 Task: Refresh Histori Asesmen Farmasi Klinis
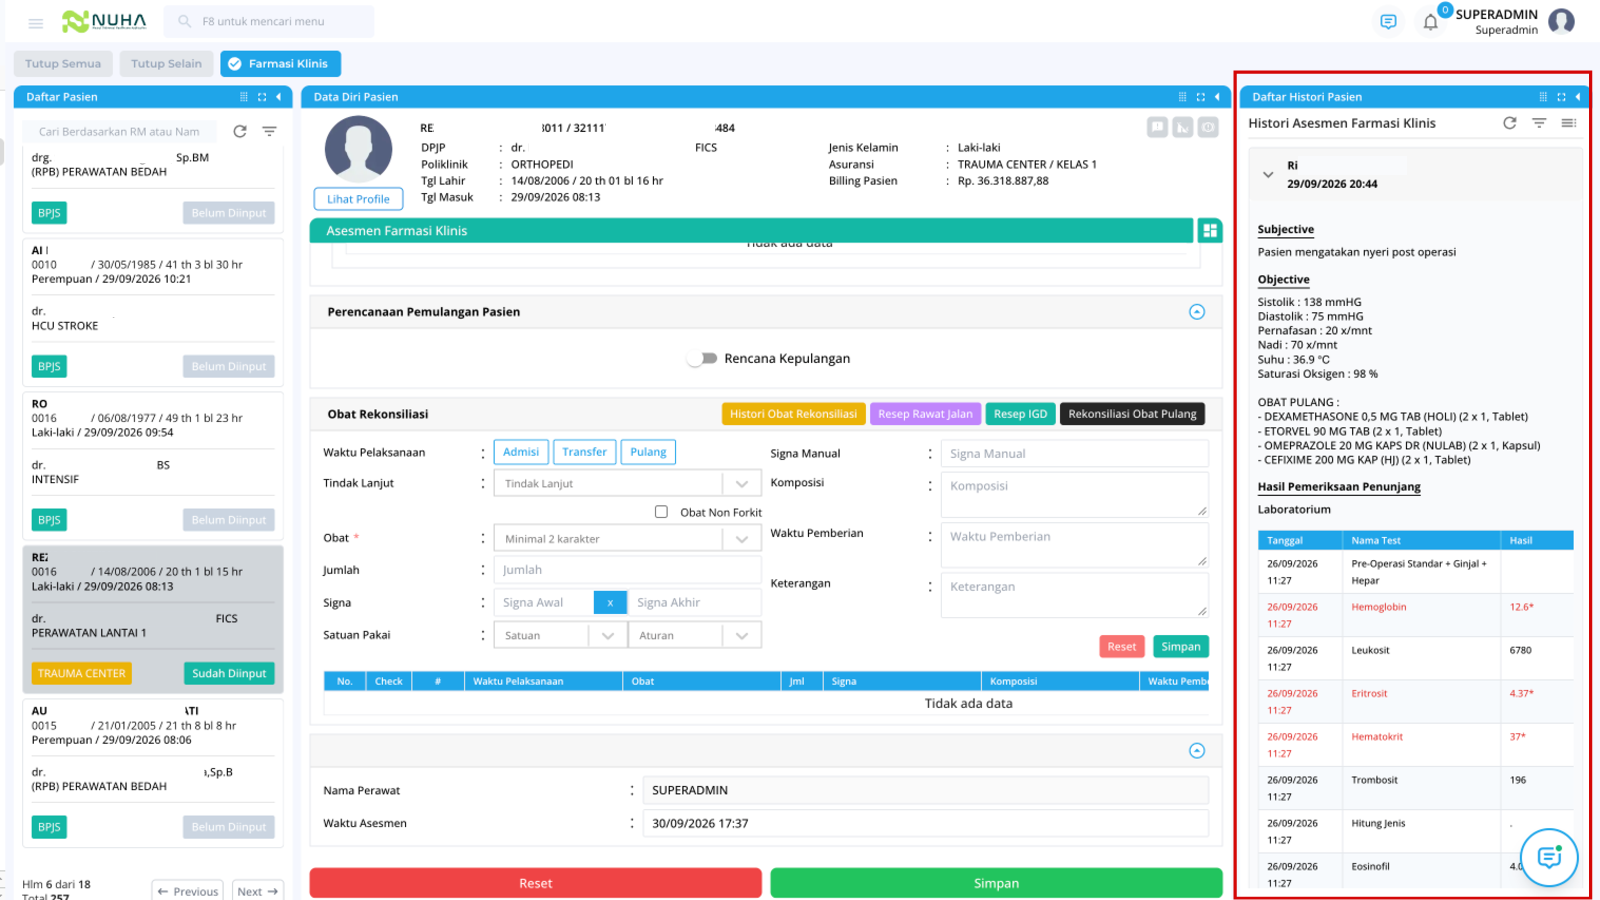[1510, 123]
